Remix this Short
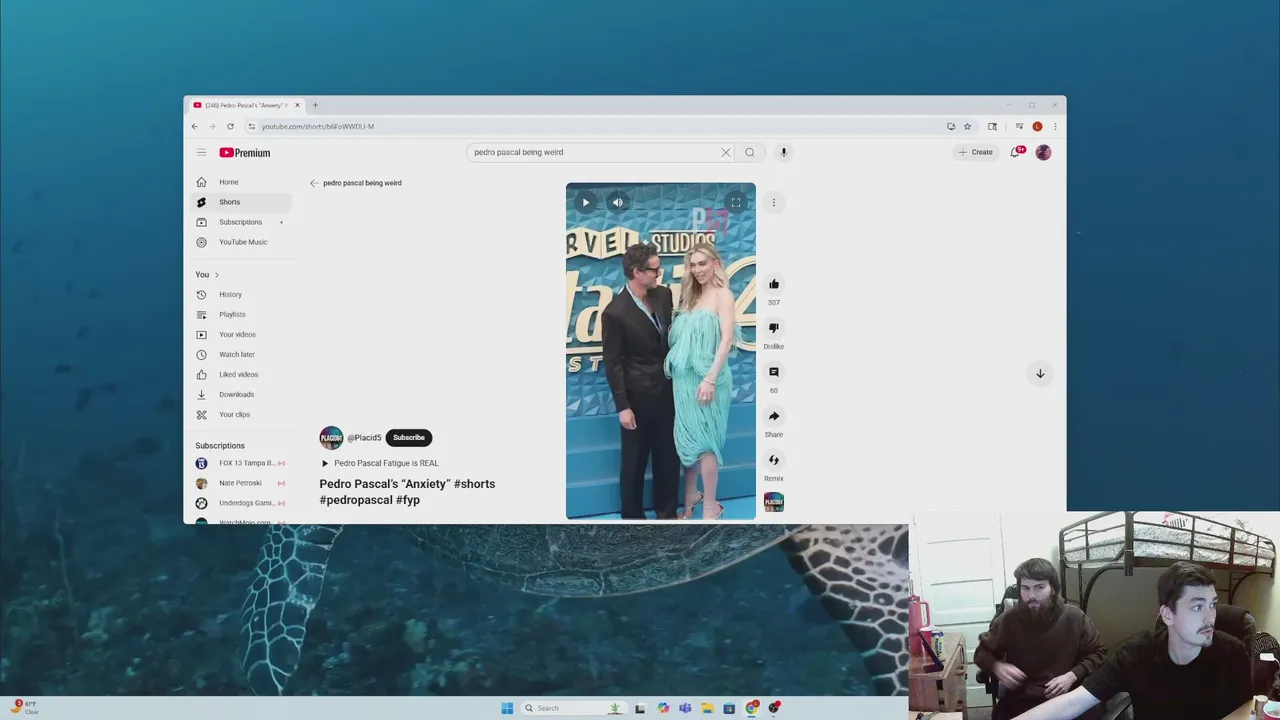Image resolution: width=1280 pixels, height=720 pixels. pos(774,460)
